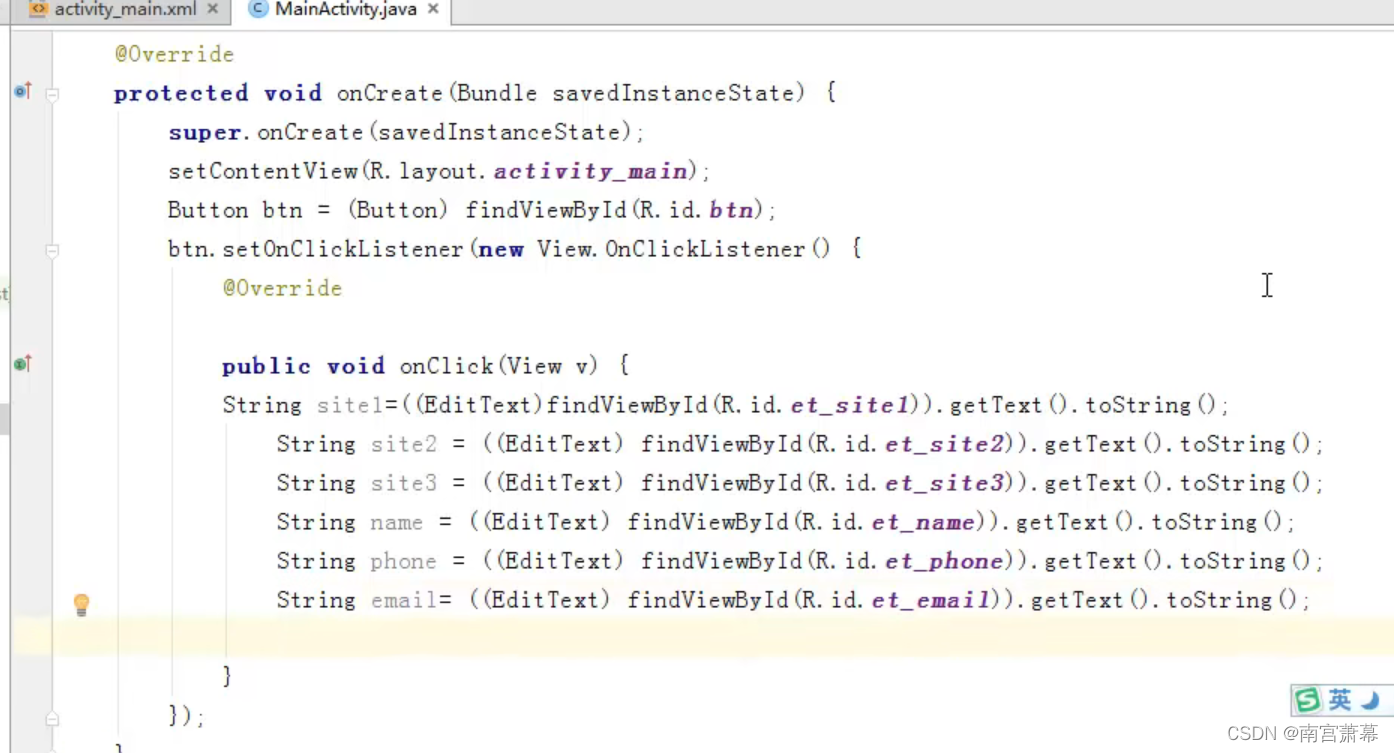Screen dimensions: 1394x753
Task: Click toString() at end of email line
Action: tap(1231, 600)
